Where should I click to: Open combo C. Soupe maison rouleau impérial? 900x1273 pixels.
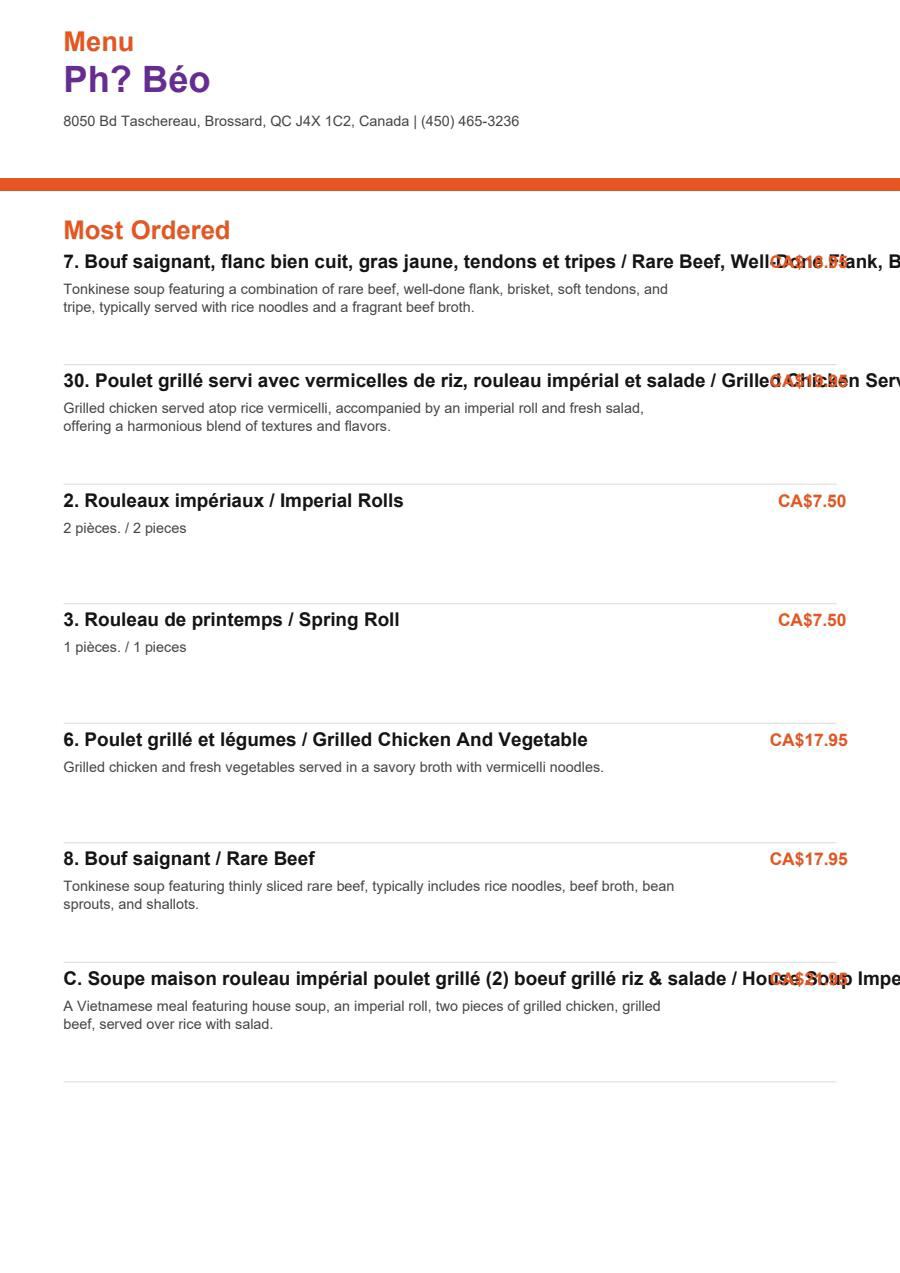pos(481,978)
